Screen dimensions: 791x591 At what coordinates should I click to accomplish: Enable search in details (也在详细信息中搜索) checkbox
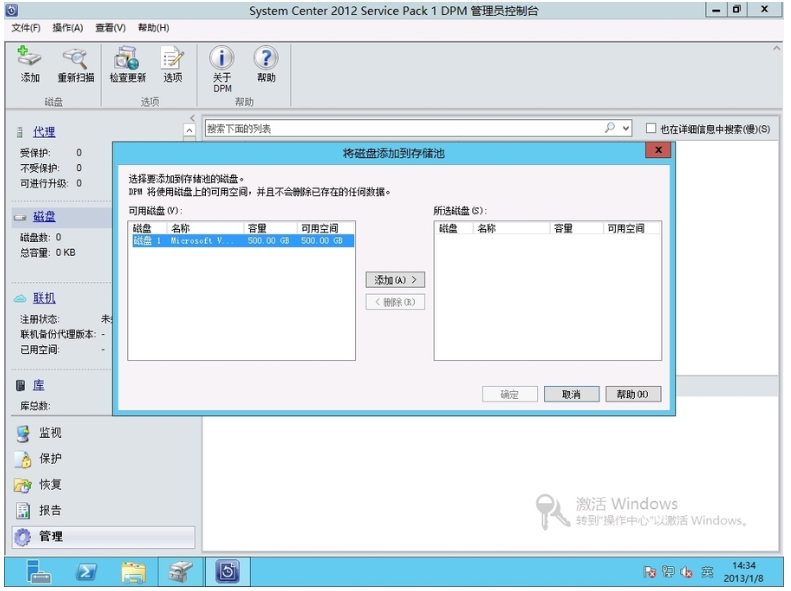651,129
